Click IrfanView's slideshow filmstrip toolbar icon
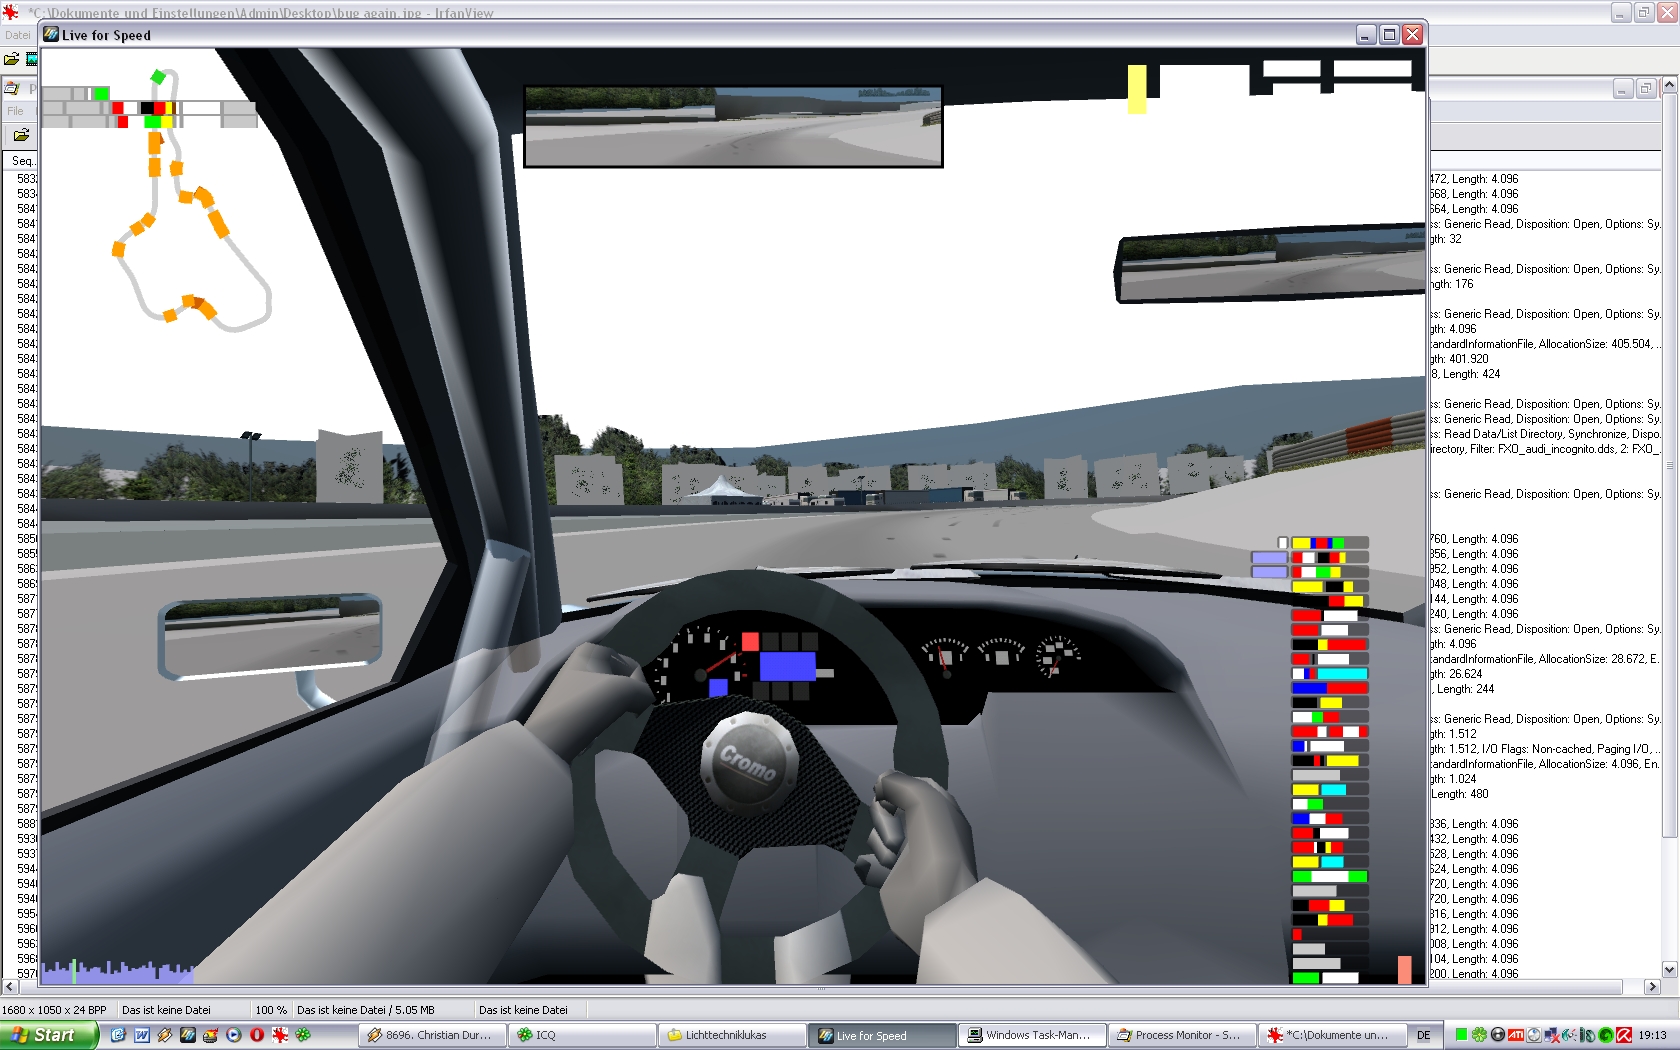 click(32, 59)
